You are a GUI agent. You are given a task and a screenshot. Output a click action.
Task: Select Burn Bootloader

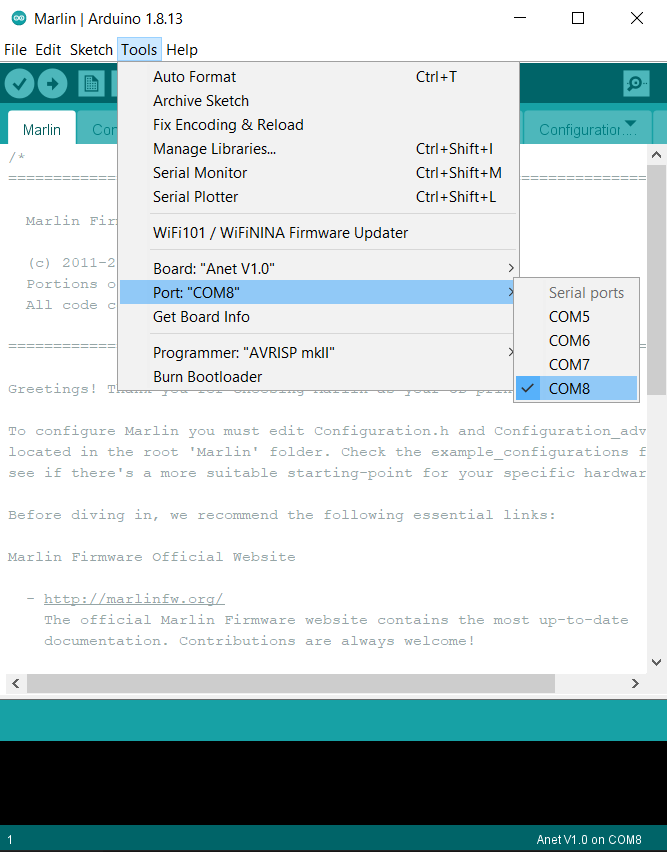click(318, 377)
